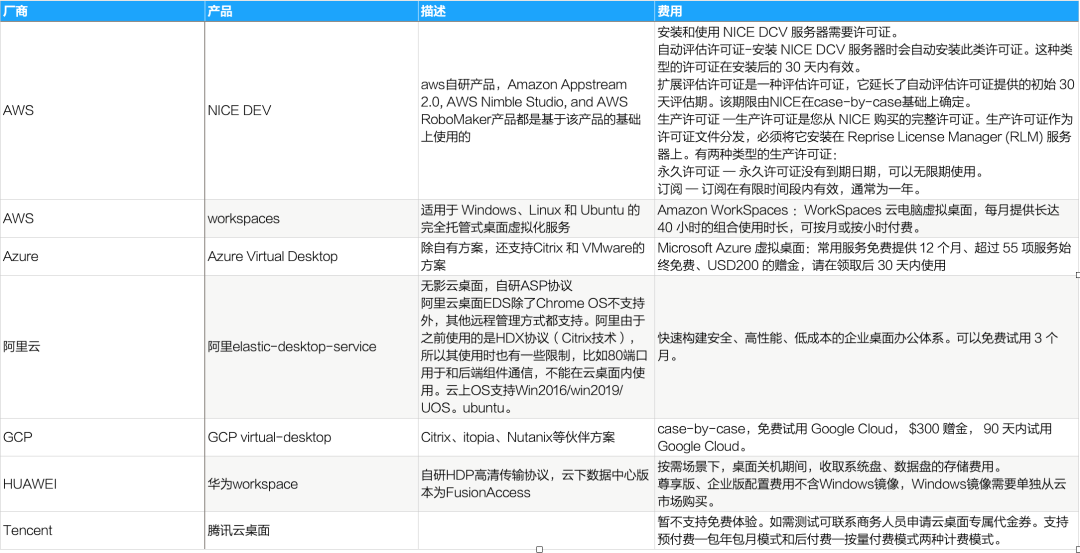Select the fee cell starting 'case-by-case，免费试用'
The width and height of the screenshot is (1080, 553).
pyautogui.click(x=866, y=437)
